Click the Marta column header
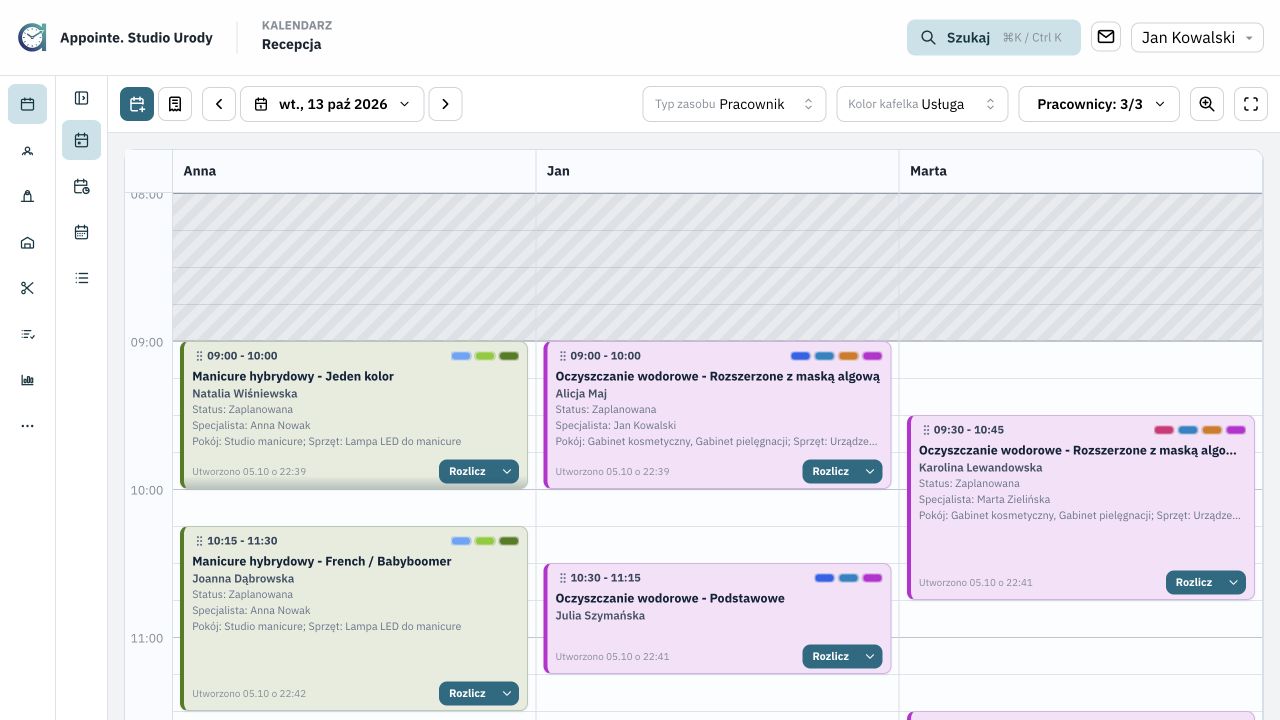Viewport: 1280px width, 720px height. pos(1080,171)
